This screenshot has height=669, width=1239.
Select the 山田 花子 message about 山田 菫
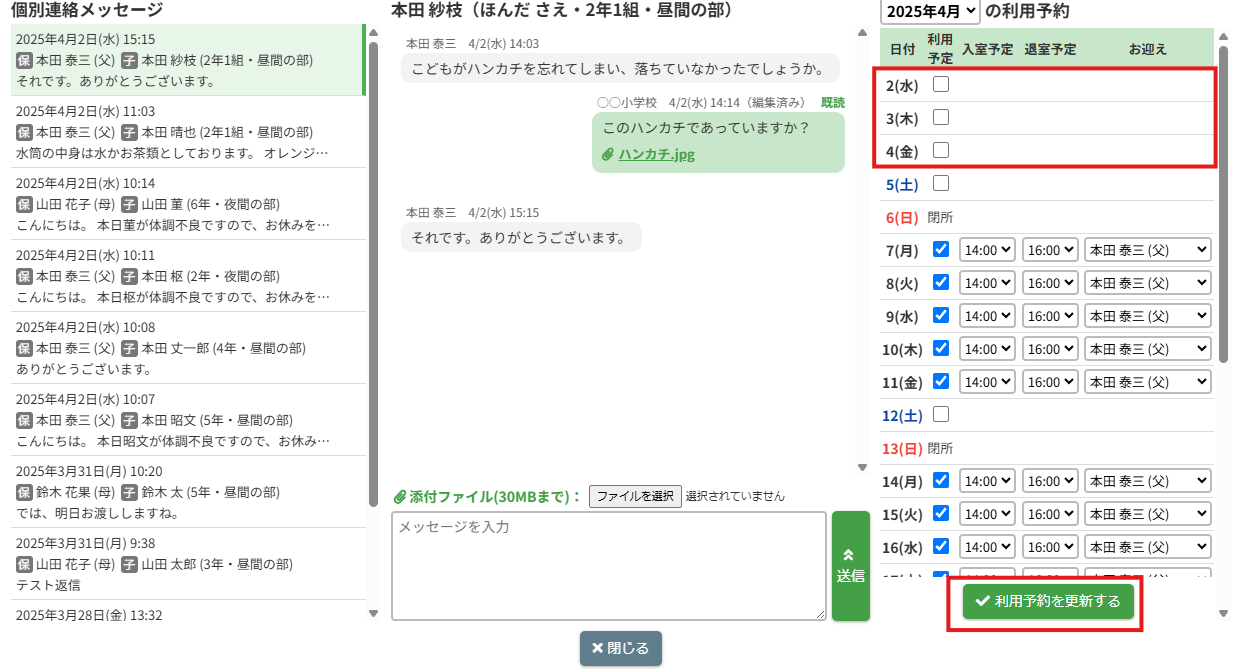tap(187, 204)
